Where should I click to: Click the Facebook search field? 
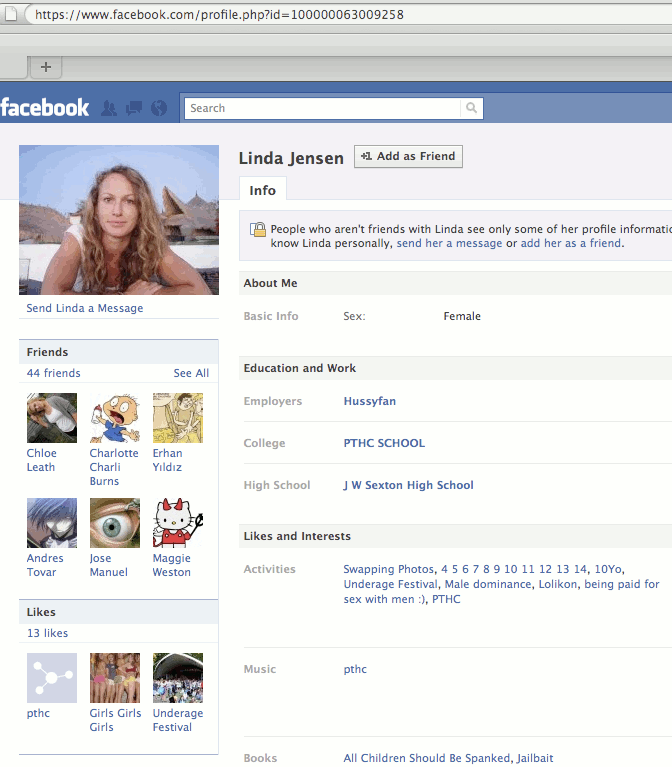323,108
